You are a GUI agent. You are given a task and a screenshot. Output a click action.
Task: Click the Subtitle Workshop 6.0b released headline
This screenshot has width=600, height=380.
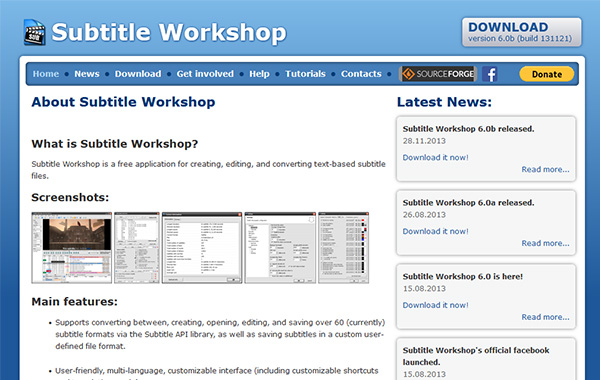[468, 129]
